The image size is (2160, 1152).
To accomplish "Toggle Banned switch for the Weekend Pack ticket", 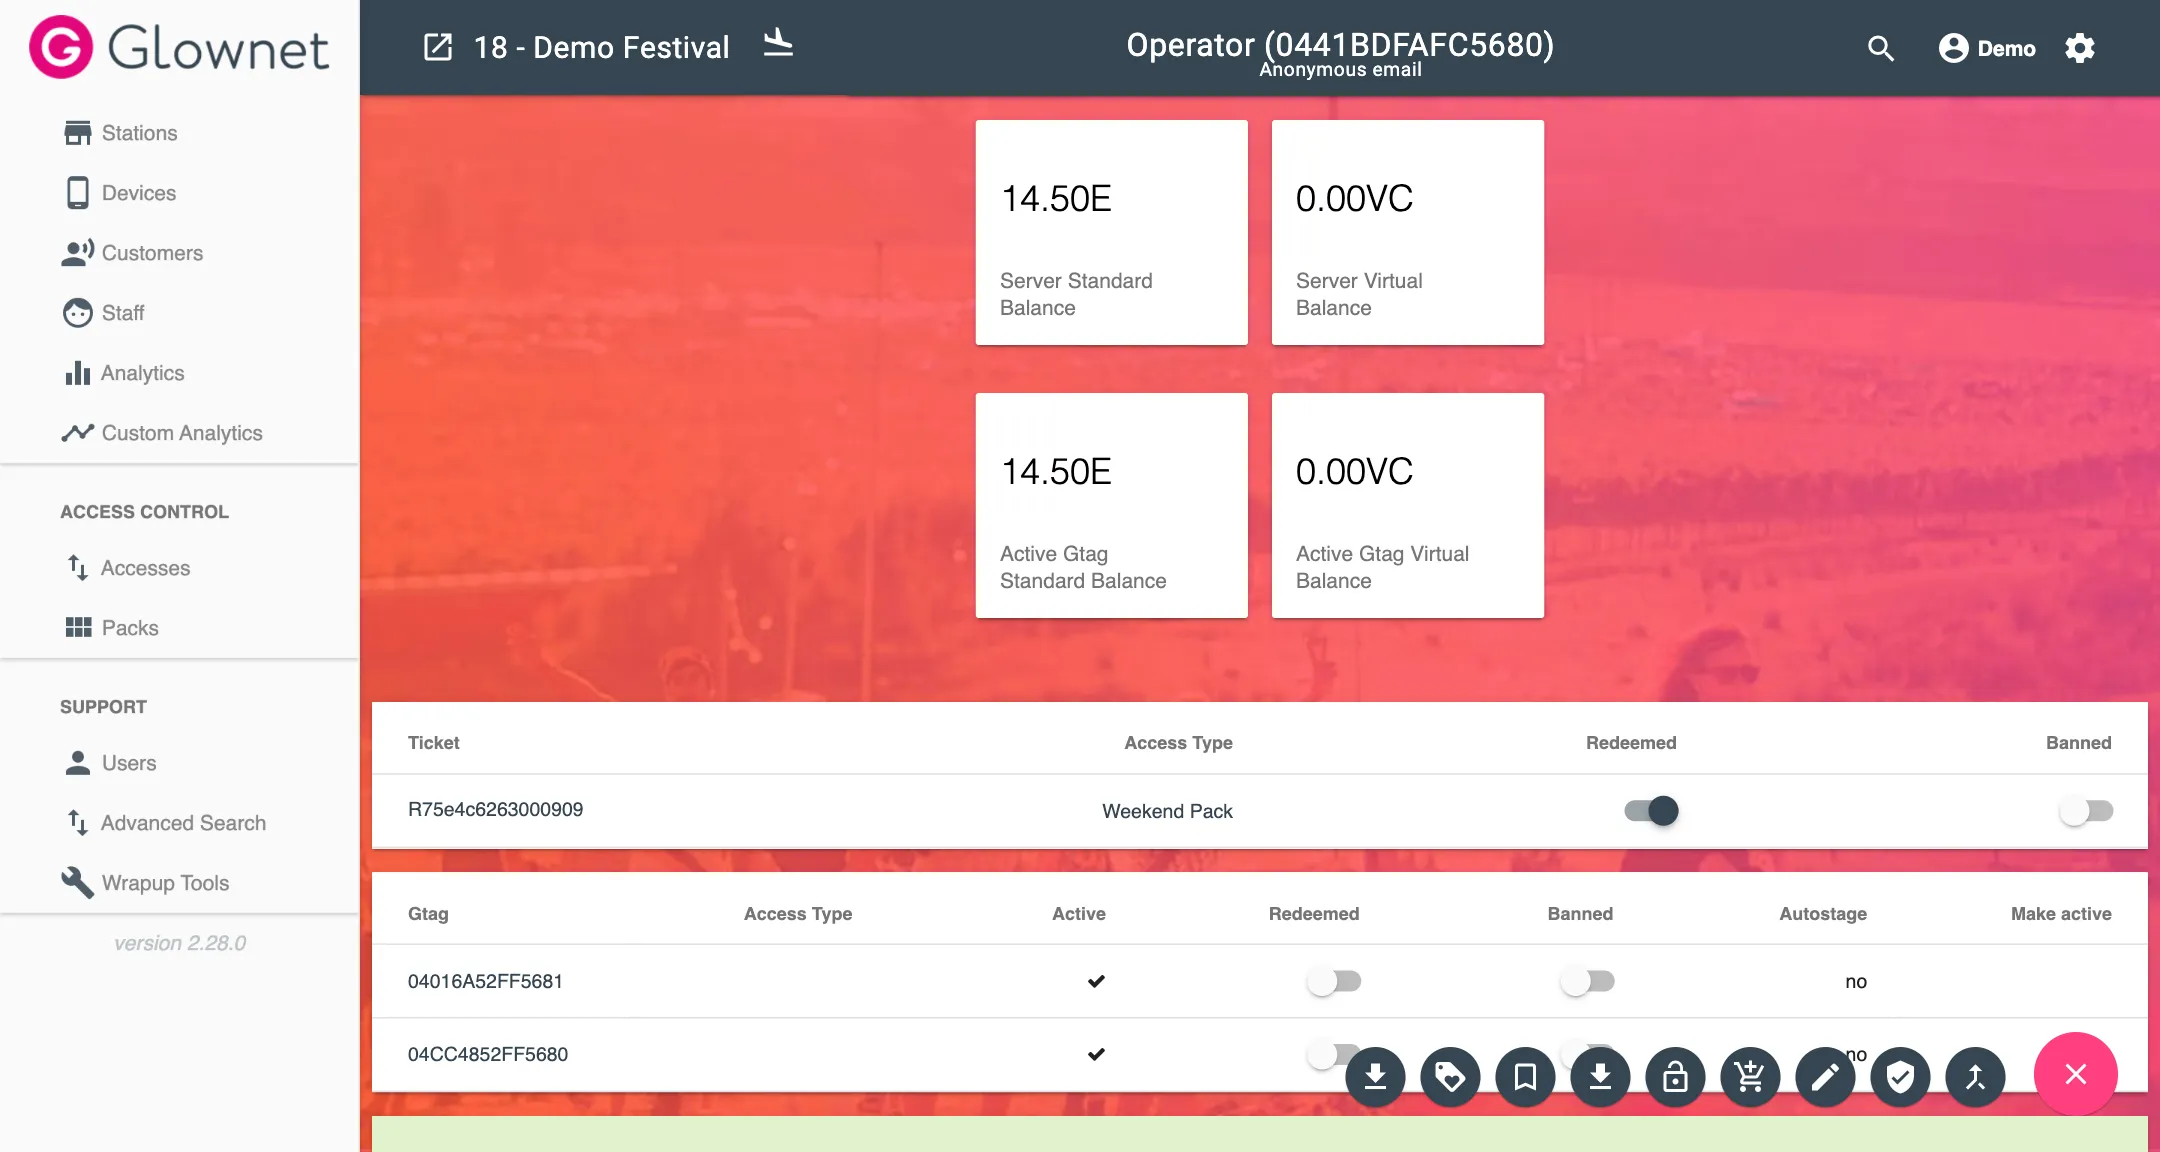I will tap(2086, 810).
